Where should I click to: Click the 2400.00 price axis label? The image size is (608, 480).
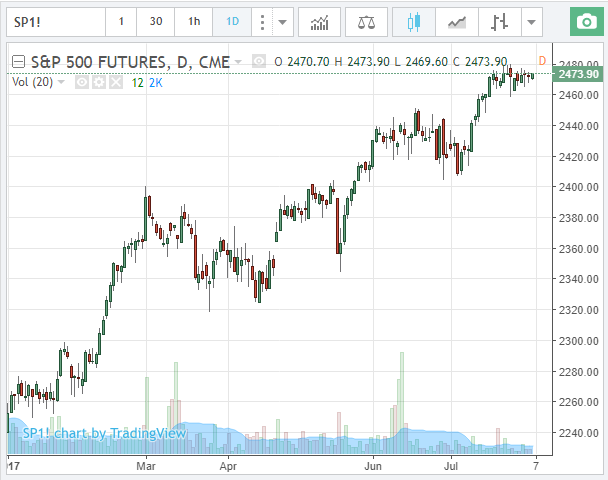pyautogui.click(x=579, y=187)
